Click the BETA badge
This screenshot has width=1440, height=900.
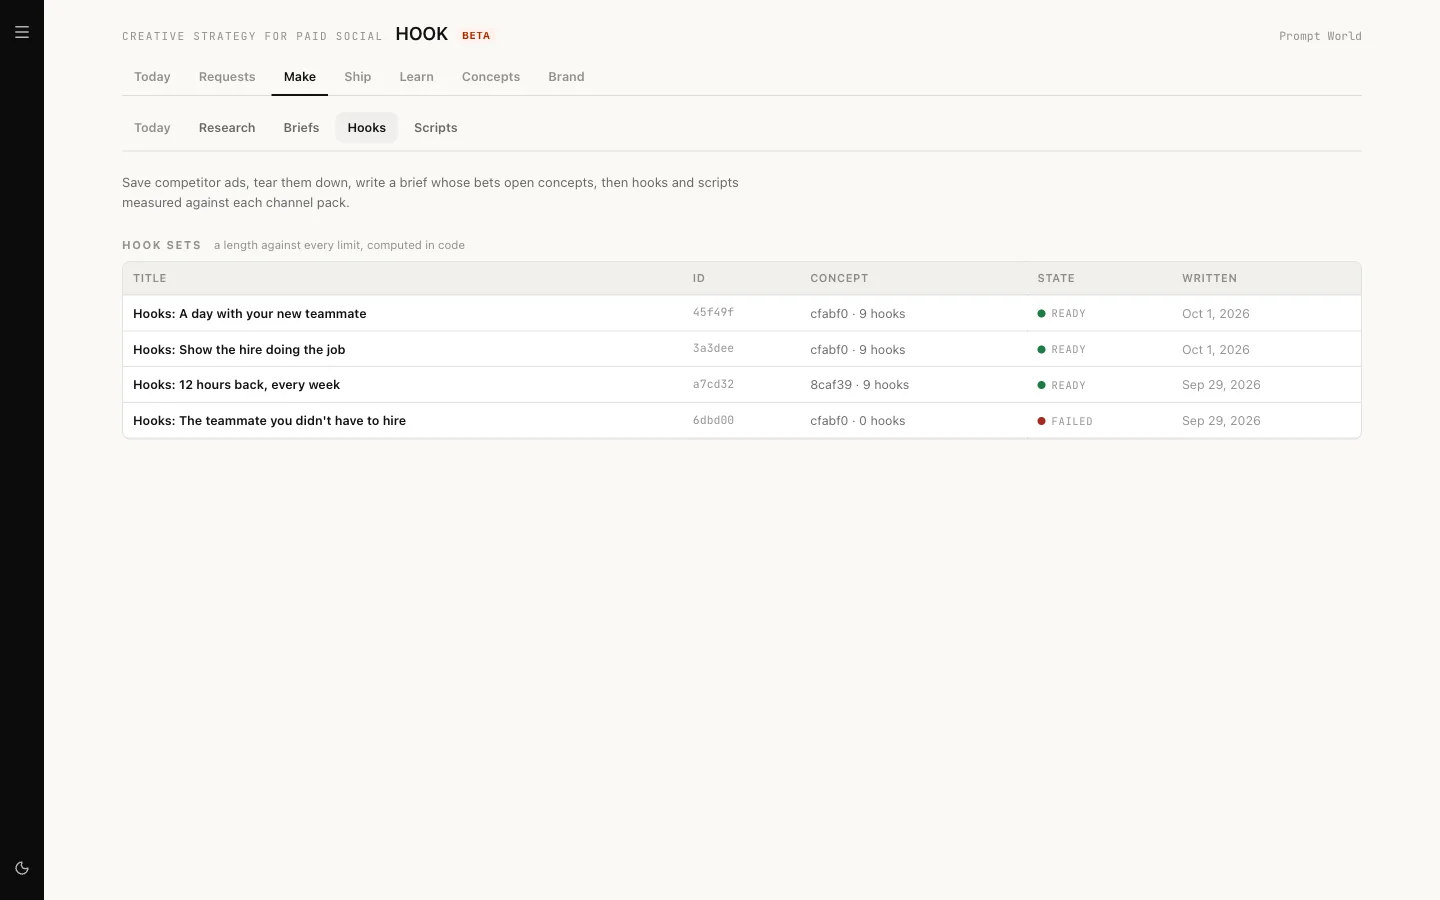[x=476, y=36]
